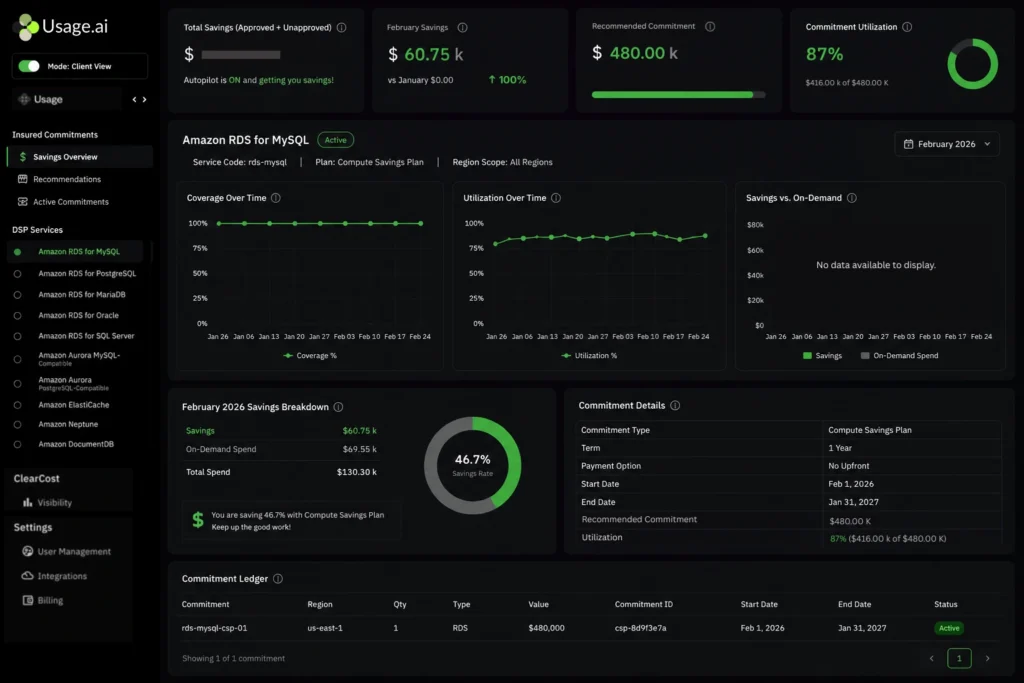This screenshot has width=1024, height=683.
Task: Go to previous item with left chevron by Usage
Action: click(135, 99)
